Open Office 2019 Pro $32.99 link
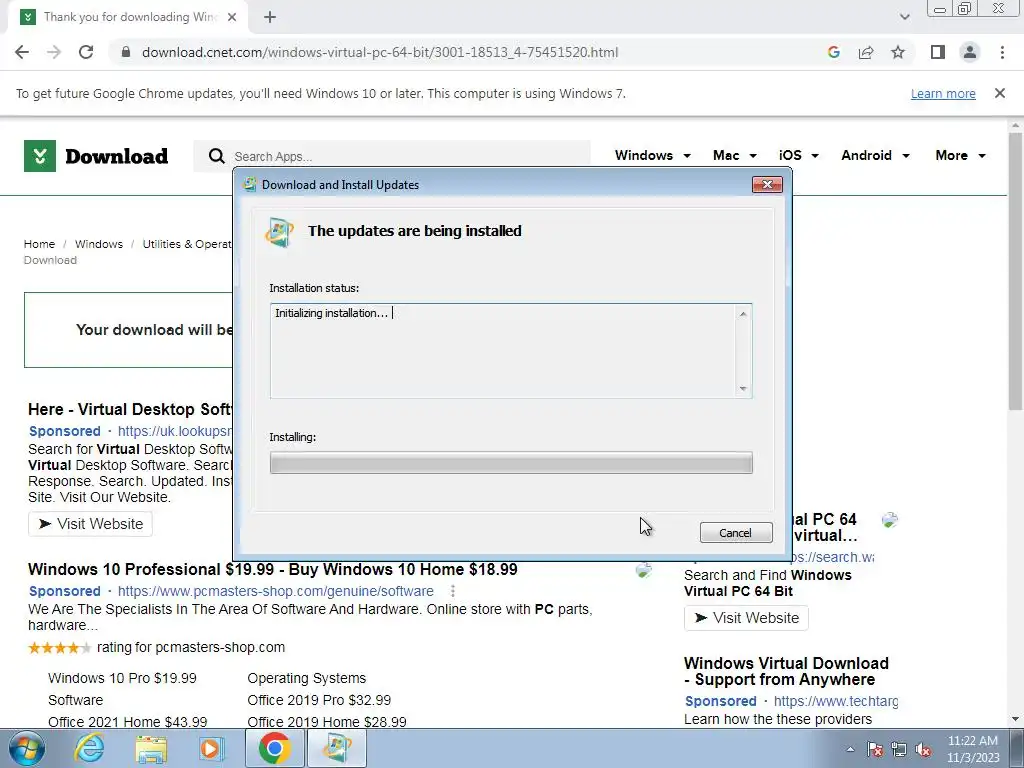Image resolution: width=1024 pixels, height=768 pixels. point(319,700)
